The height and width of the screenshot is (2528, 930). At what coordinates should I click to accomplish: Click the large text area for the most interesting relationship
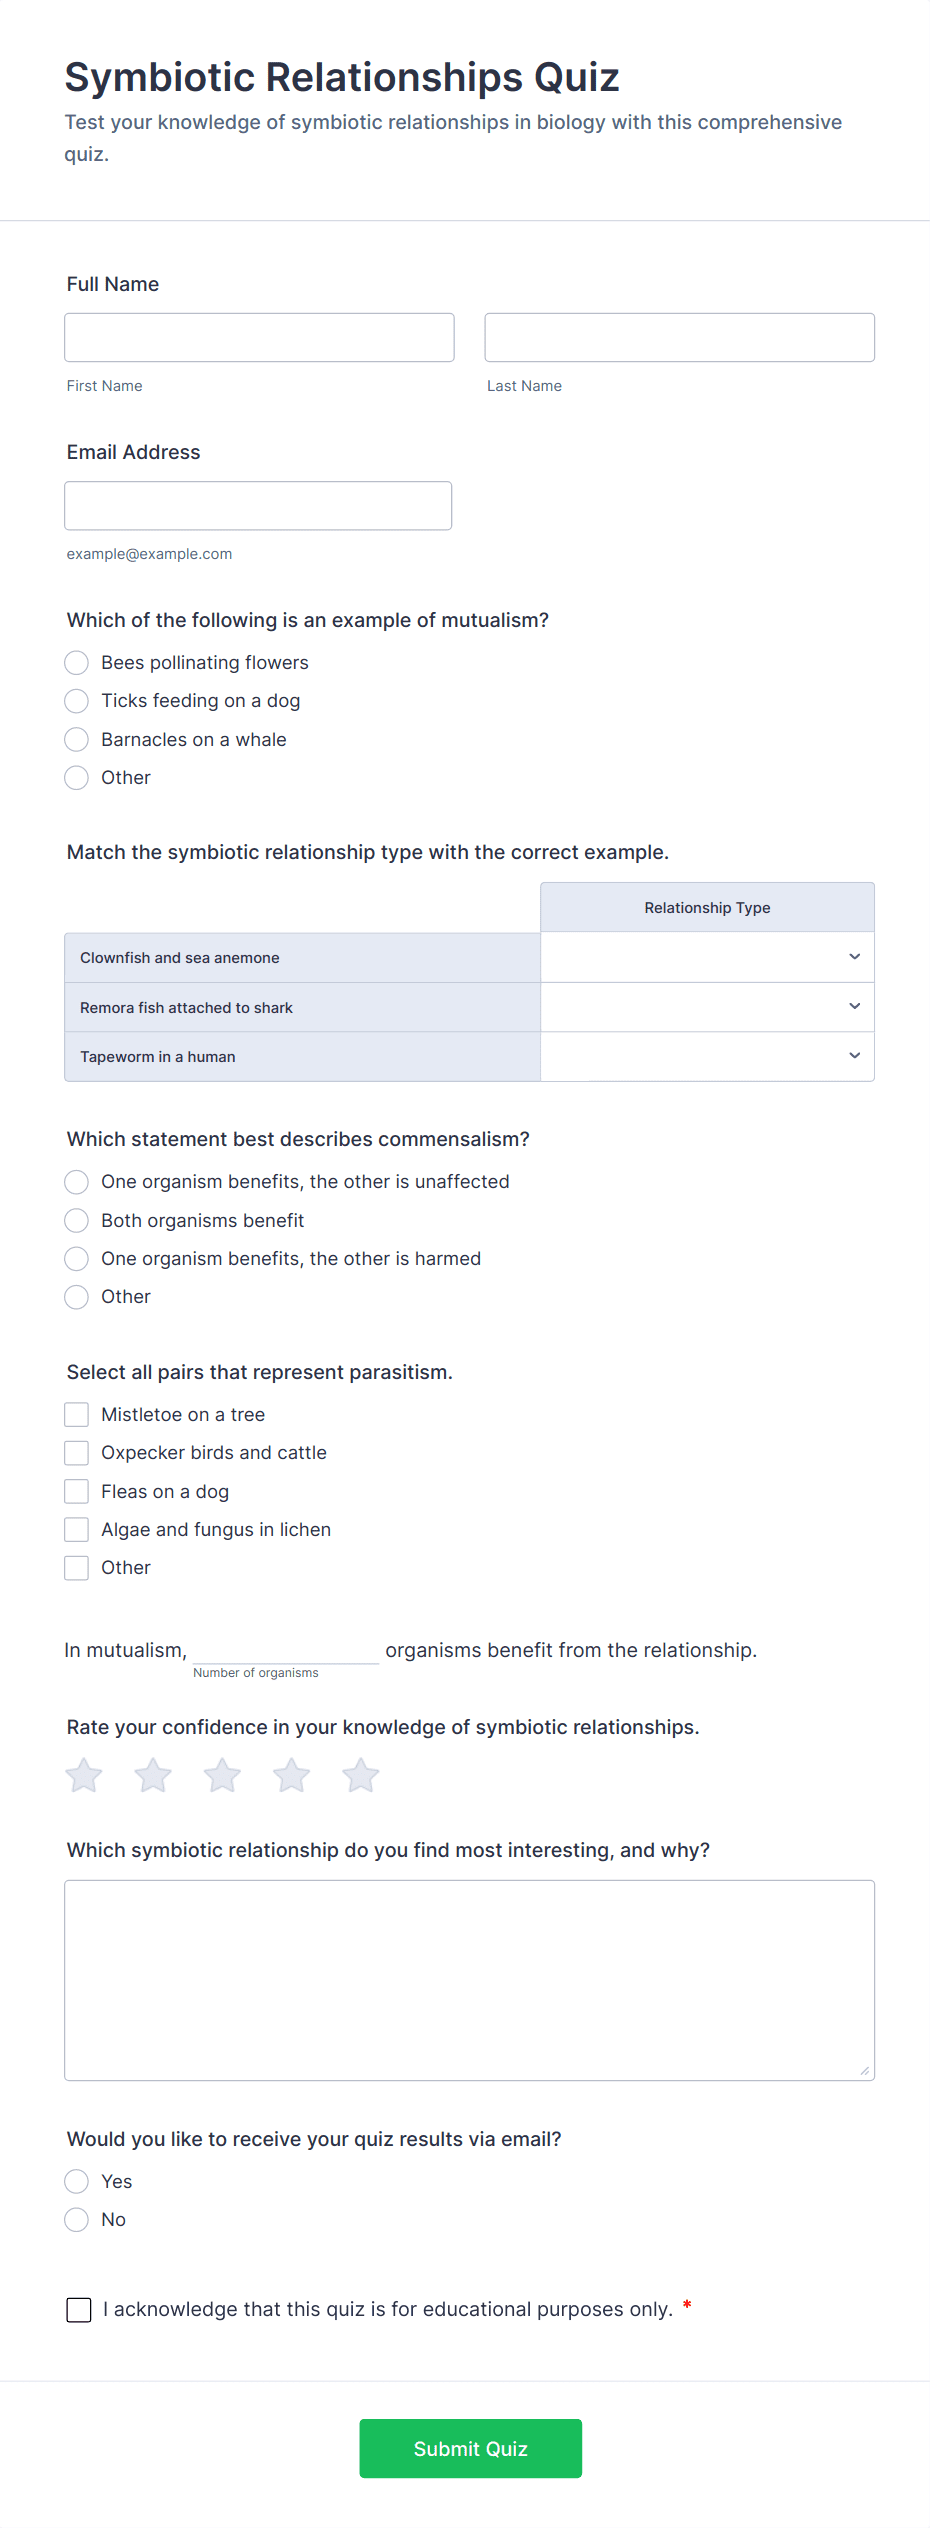point(469,1978)
